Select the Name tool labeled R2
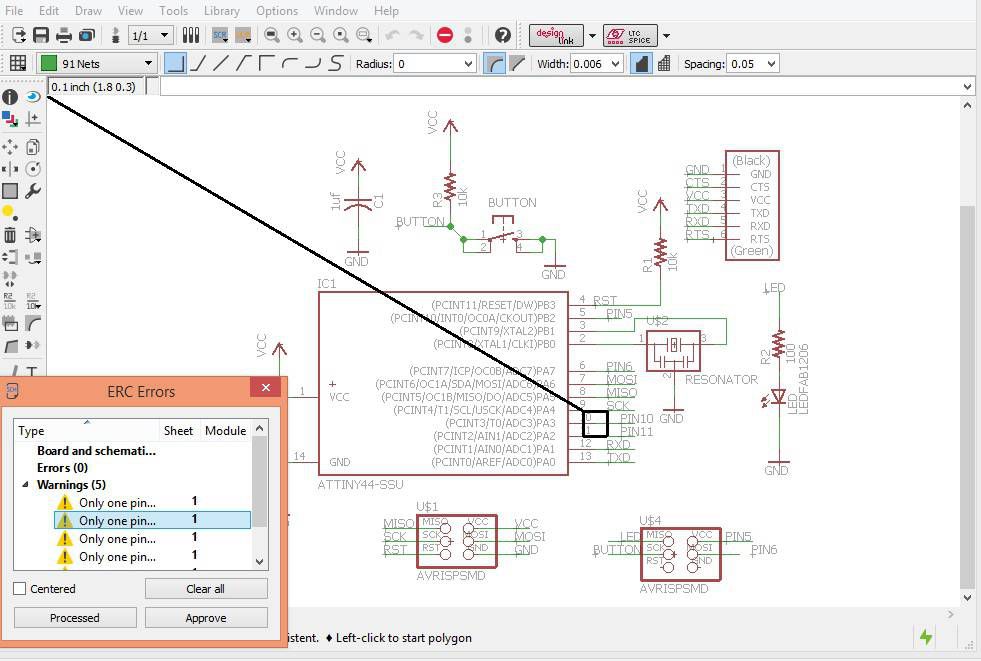This screenshot has height=661, width=981. [x=10, y=301]
